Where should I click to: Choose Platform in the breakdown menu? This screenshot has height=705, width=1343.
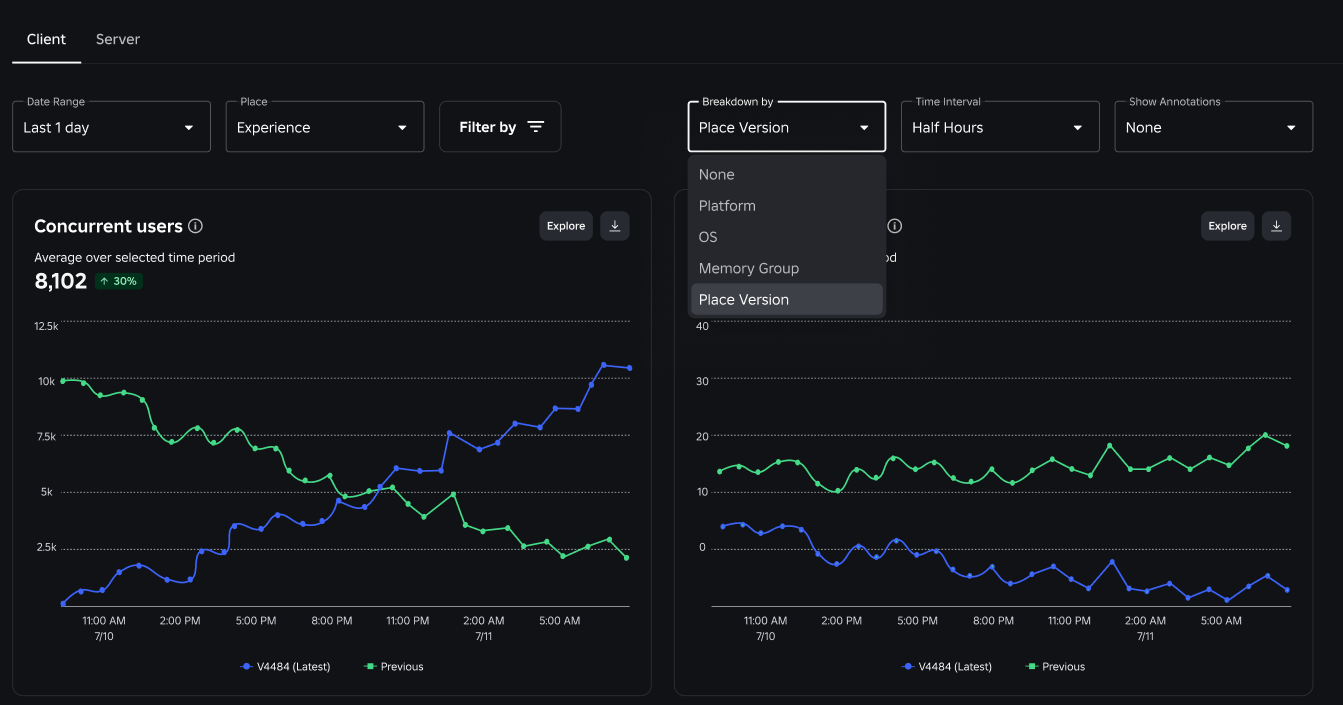[x=787, y=206]
